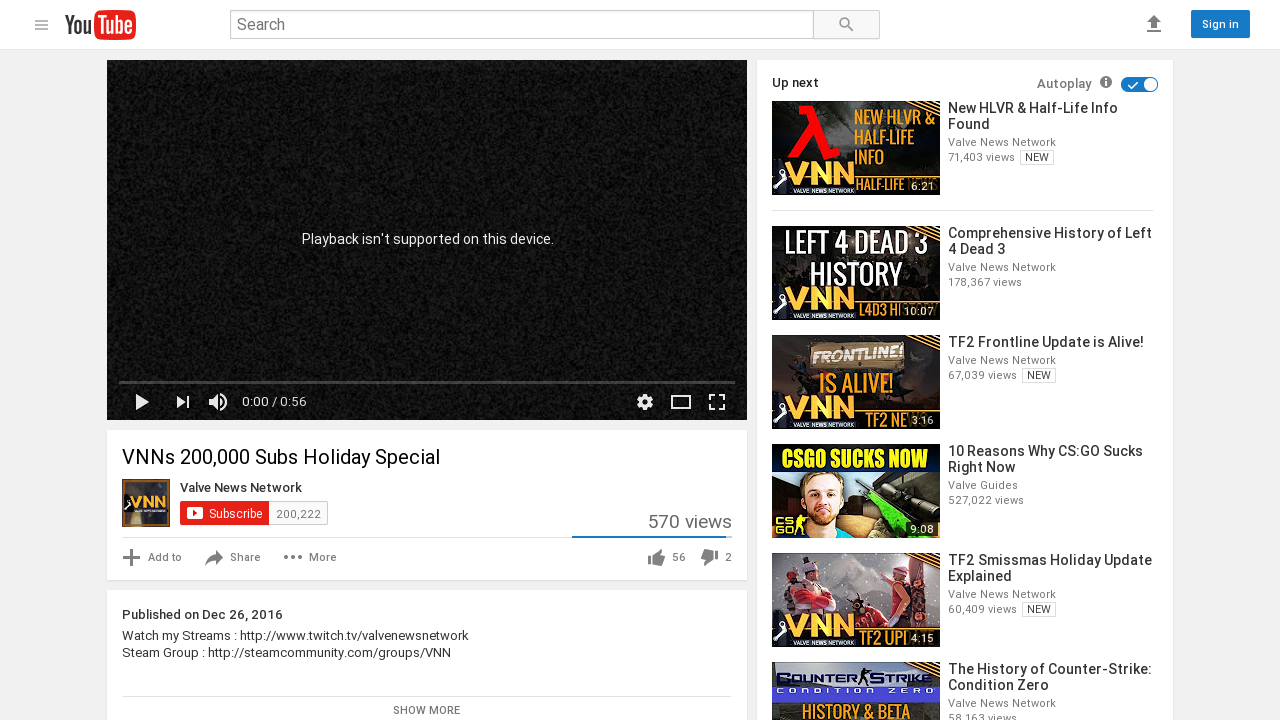Open TF2 Frontline Is Alive thumbnail
Image resolution: width=1280 pixels, height=720 pixels.
[x=856, y=382]
